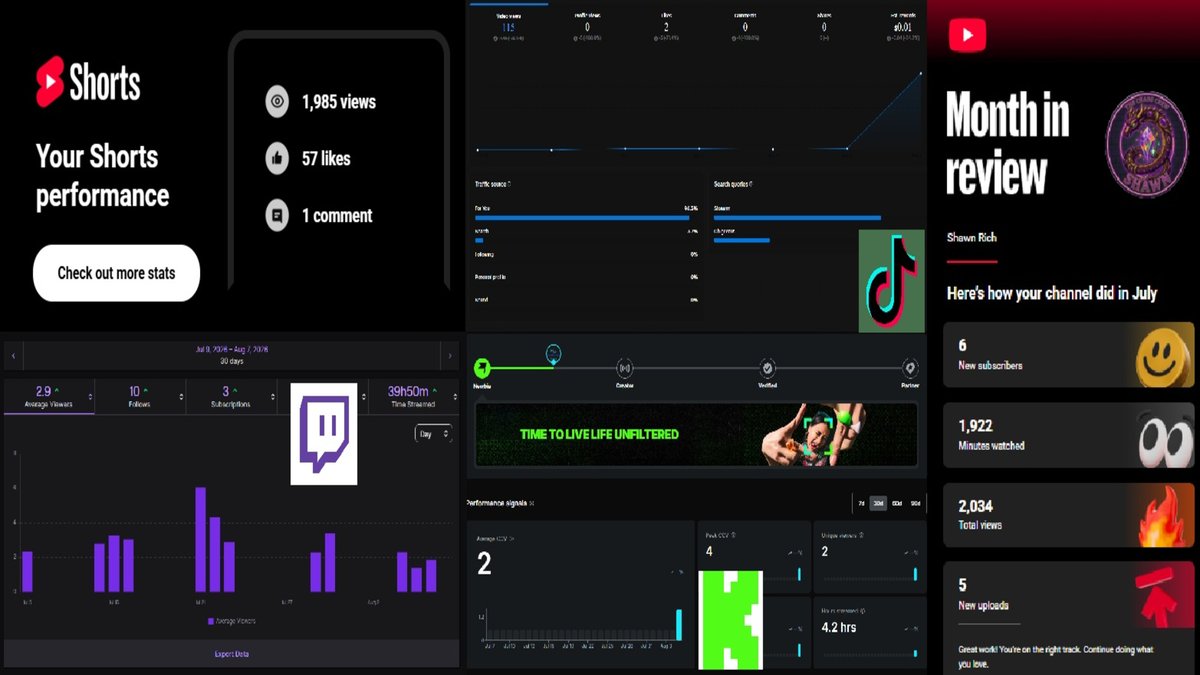The width and height of the screenshot is (1200, 675).
Task: Open Subscriptions metric selector arrows
Action: 273,397
